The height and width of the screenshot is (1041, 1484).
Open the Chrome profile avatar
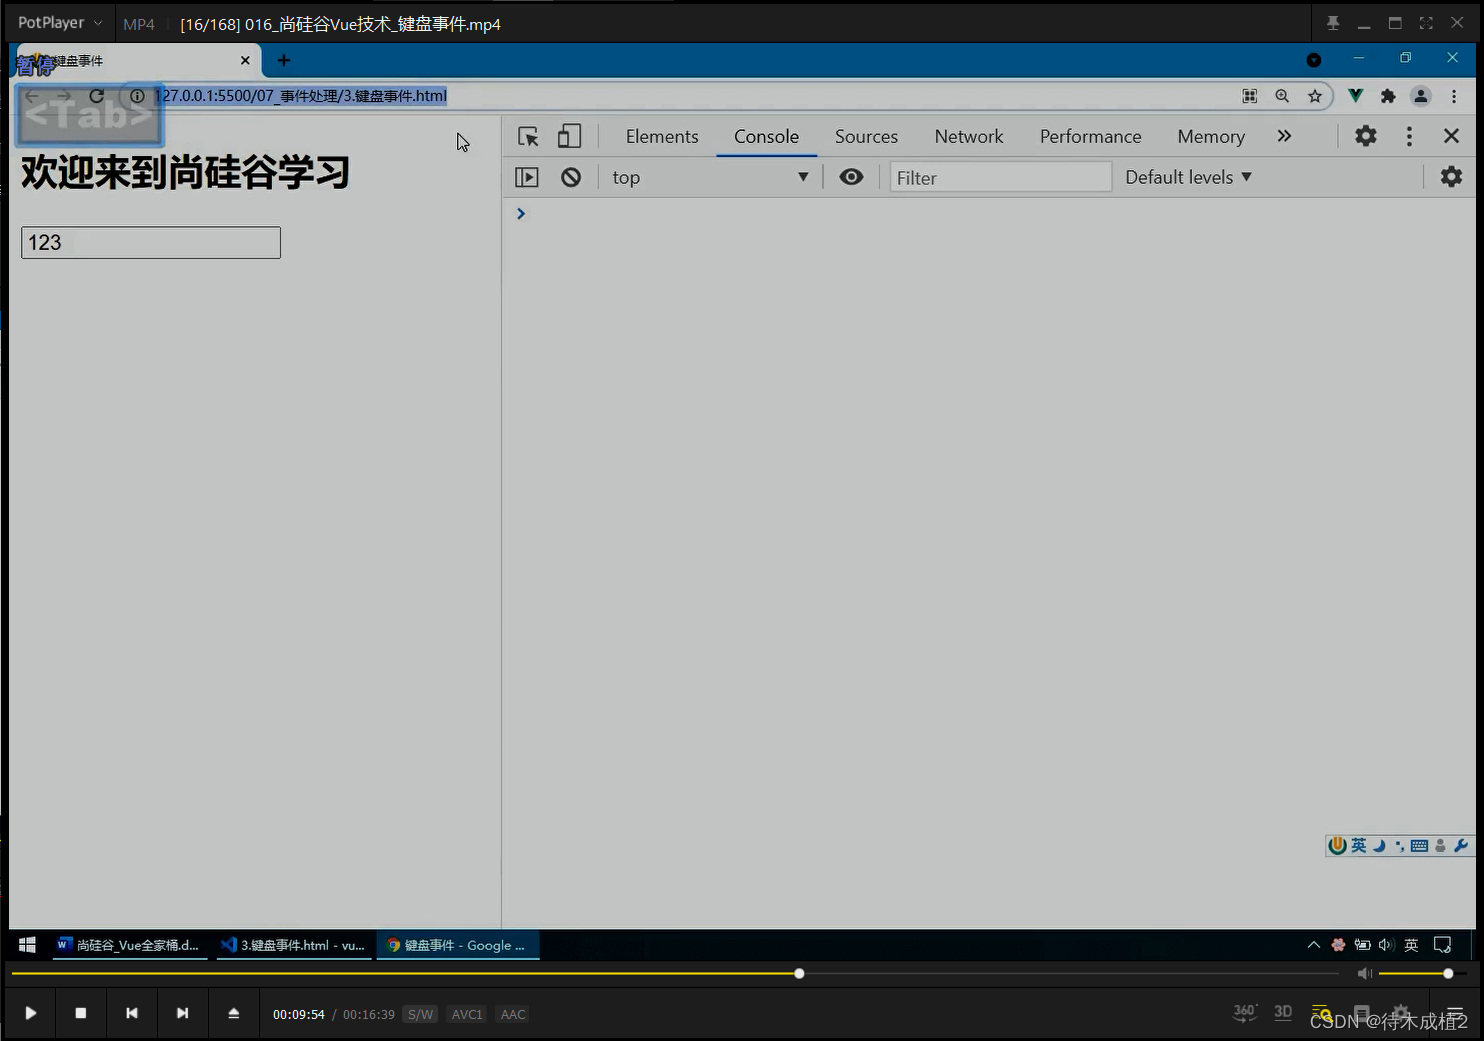click(x=1421, y=96)
